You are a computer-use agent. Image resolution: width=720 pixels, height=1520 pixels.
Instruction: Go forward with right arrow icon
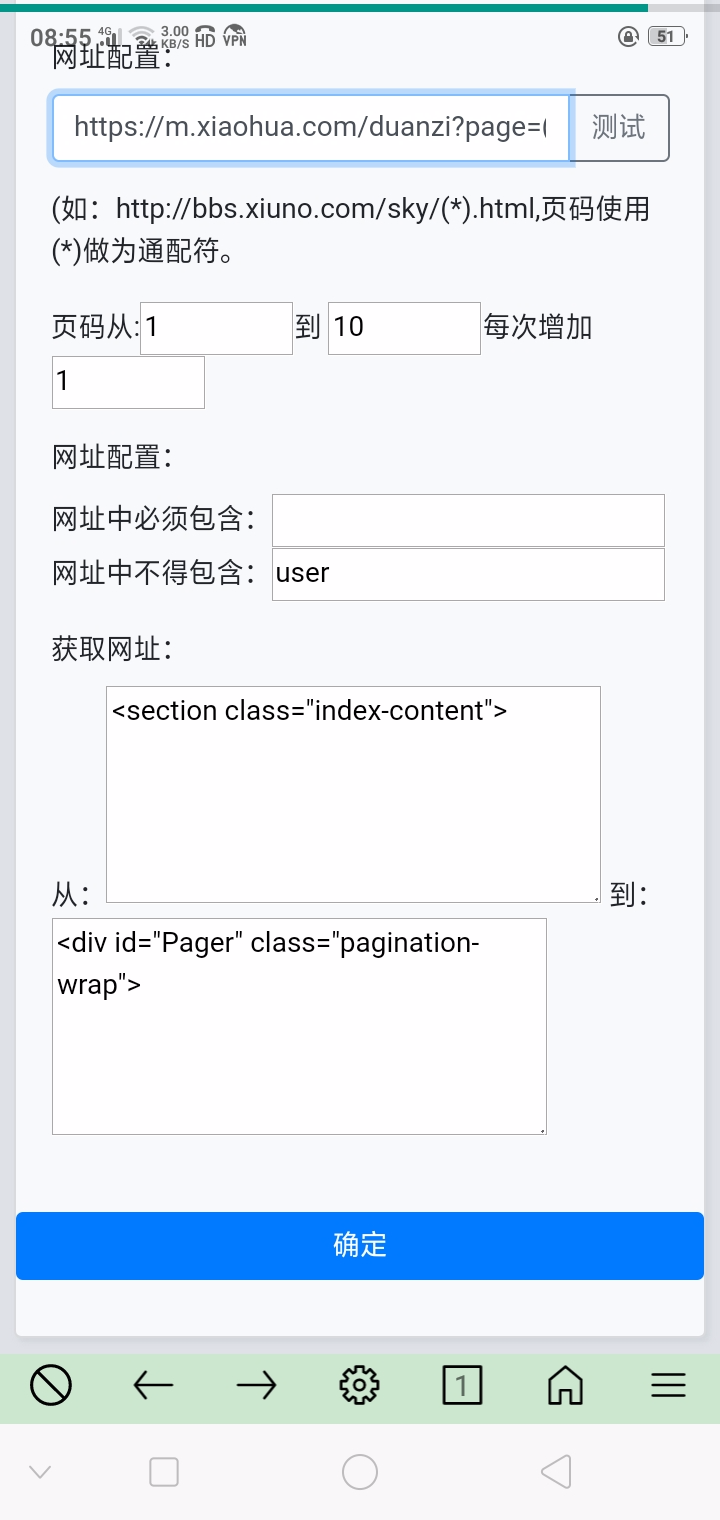(x=256, y=1385)
